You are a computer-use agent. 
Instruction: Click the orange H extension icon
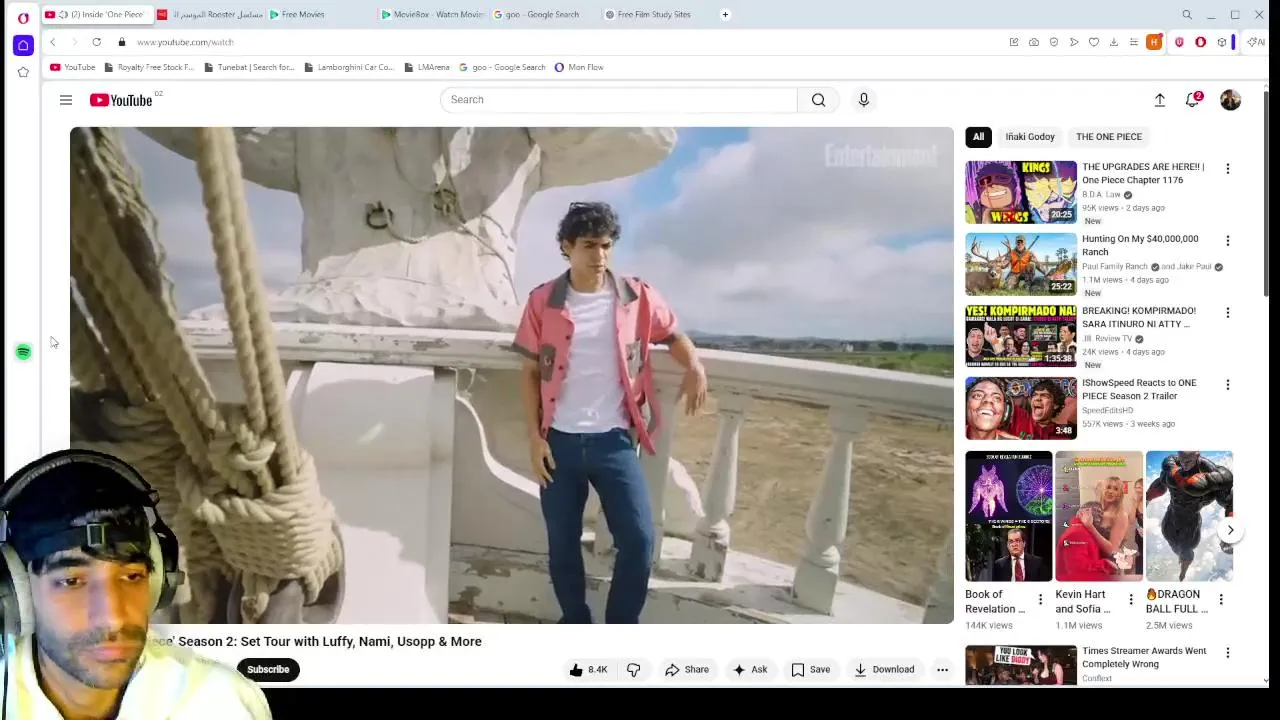[1154, 42]
